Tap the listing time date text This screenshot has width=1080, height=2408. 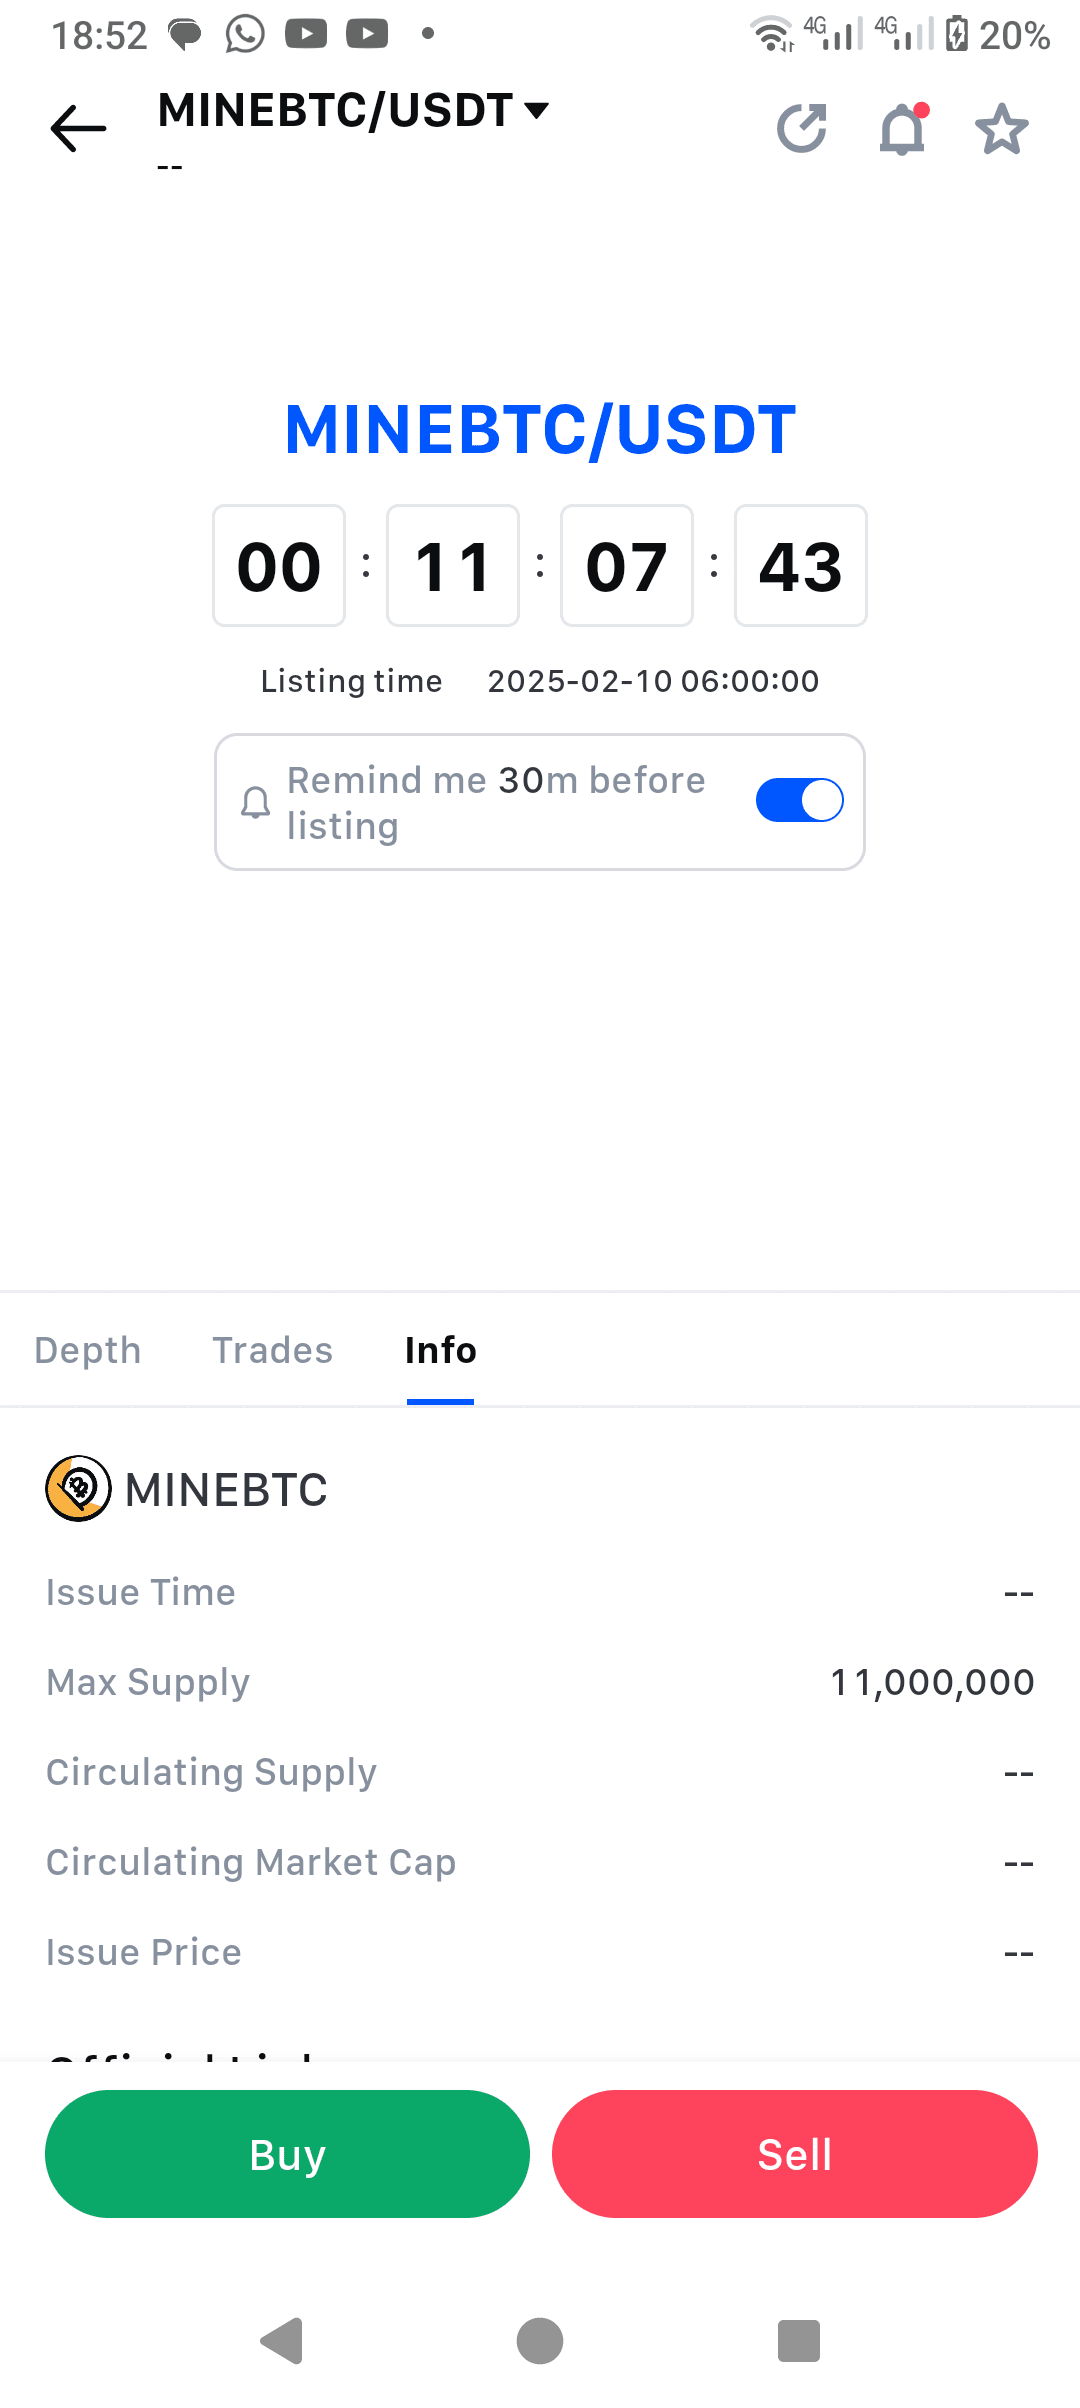(x=653, y=681)
